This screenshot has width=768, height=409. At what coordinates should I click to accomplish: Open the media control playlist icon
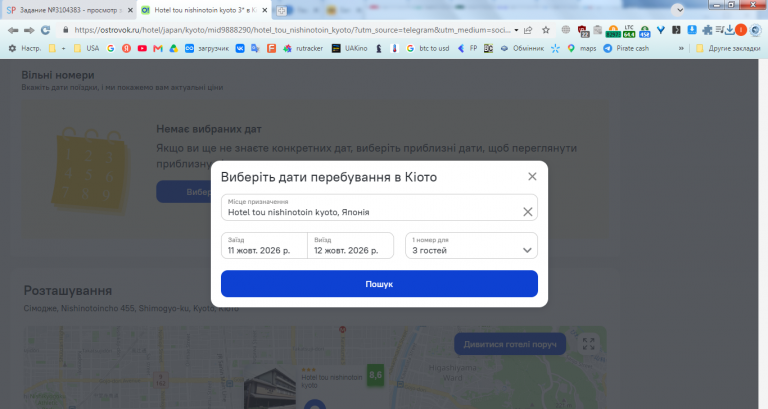[x=720, y=30]
